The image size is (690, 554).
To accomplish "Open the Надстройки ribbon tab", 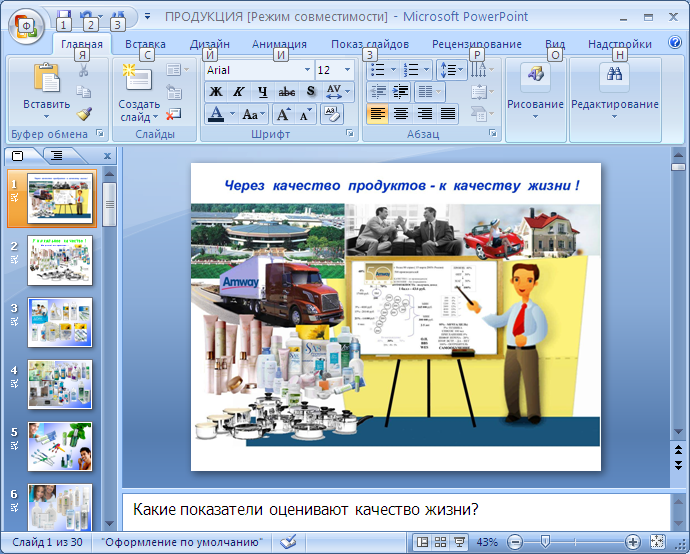I will (x=620, y=44).
